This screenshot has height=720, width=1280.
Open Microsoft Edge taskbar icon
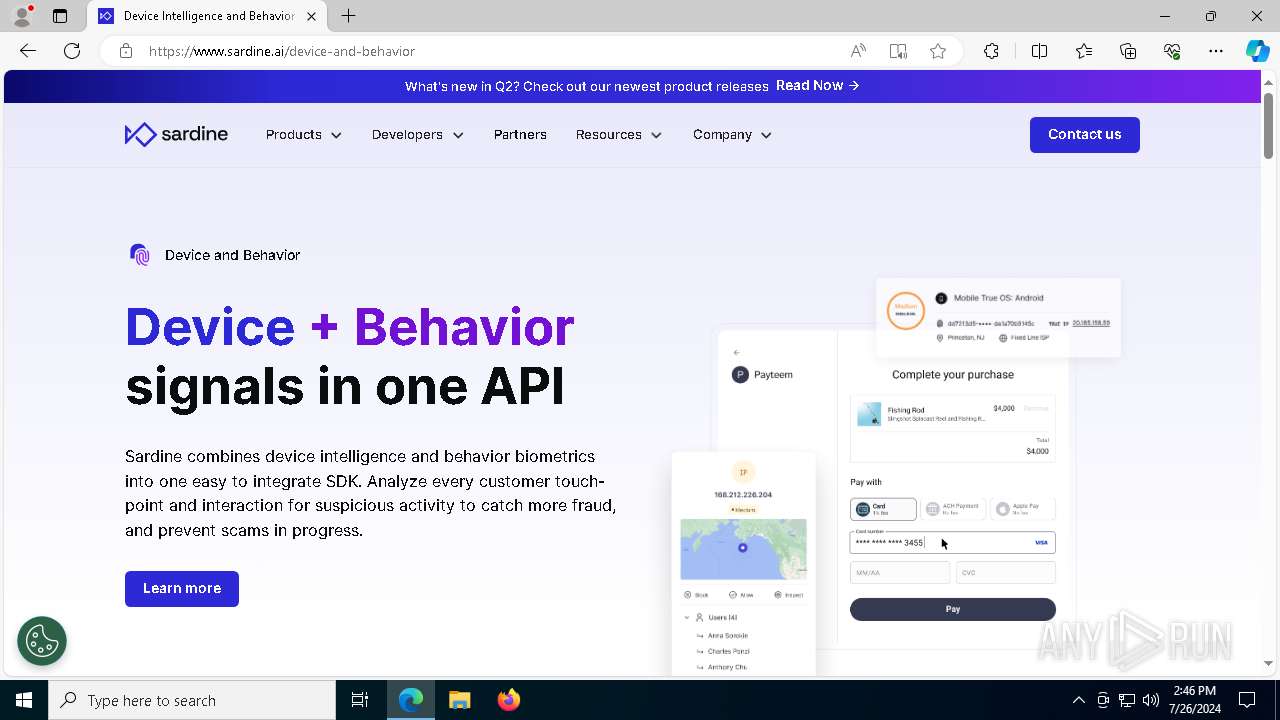(x=411, y=700)
